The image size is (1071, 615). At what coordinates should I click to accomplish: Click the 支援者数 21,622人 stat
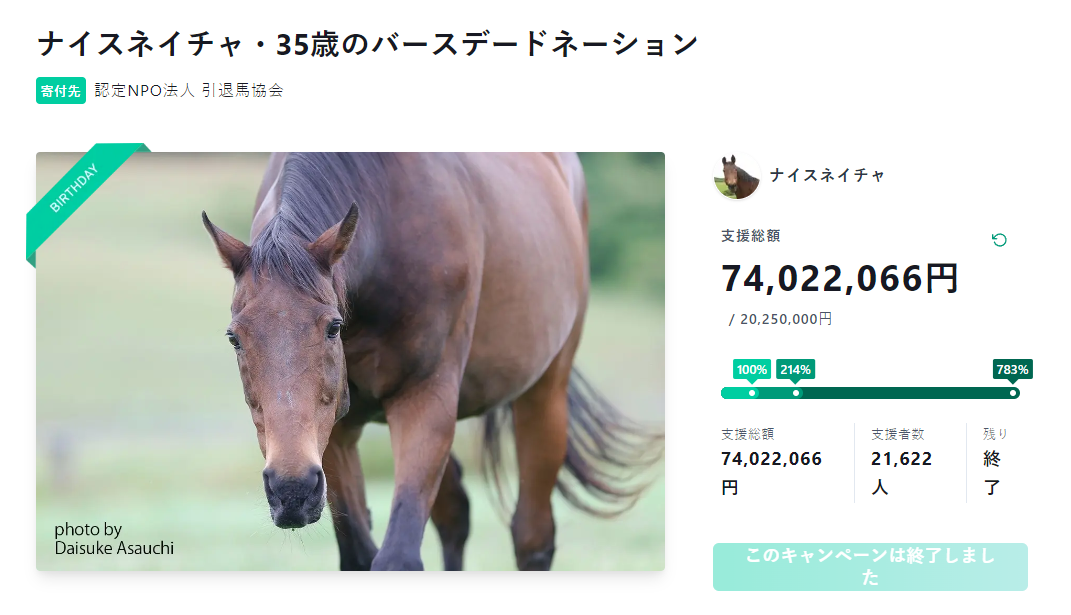pyautogui.click(x=902, y=461)
